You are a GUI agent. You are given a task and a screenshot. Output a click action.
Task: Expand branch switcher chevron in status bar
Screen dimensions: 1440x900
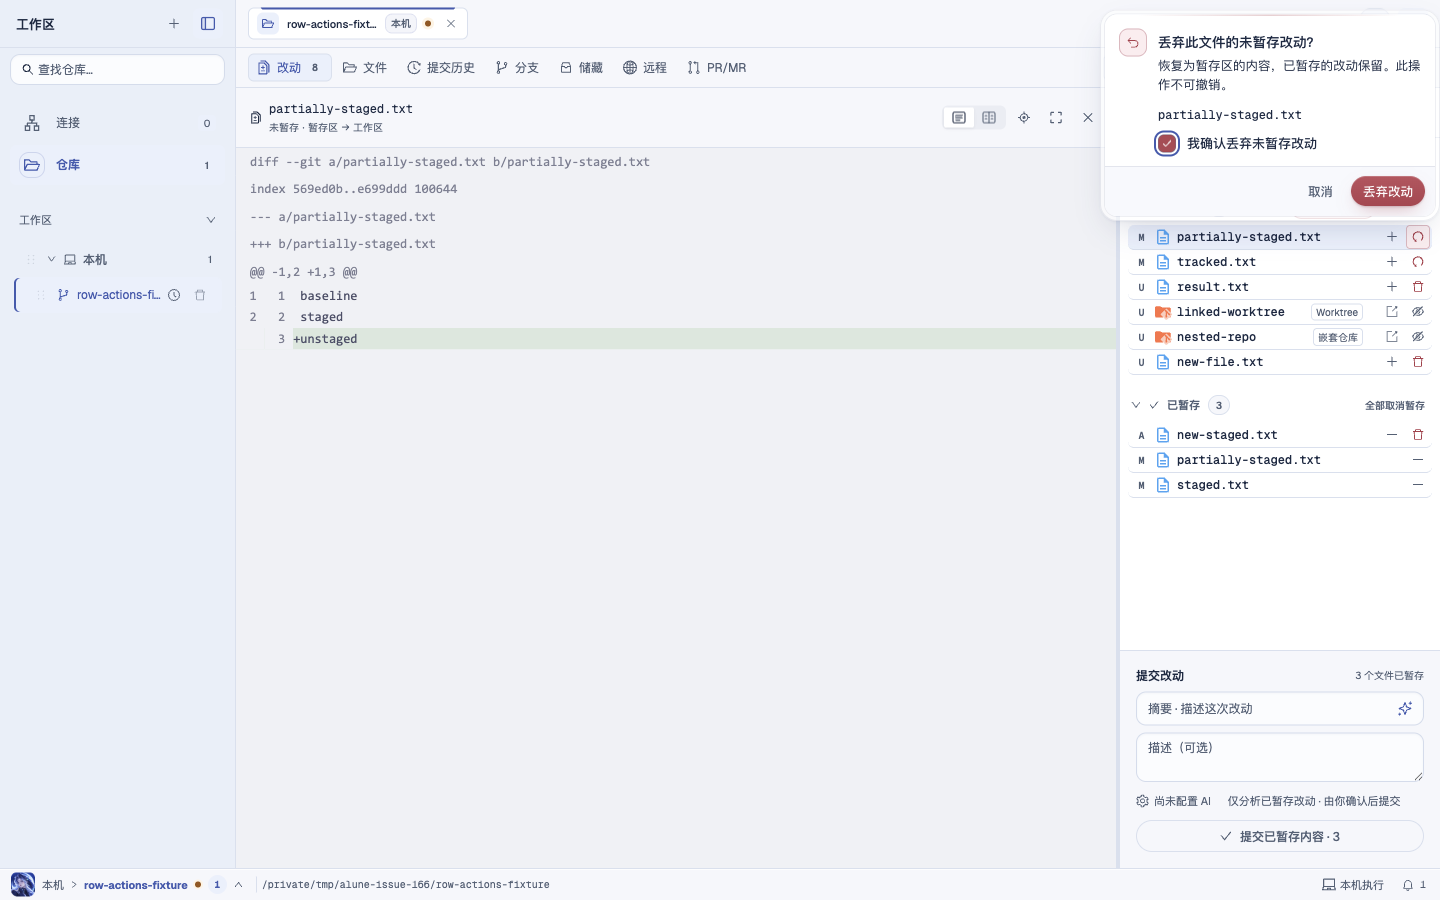point(238,885)
